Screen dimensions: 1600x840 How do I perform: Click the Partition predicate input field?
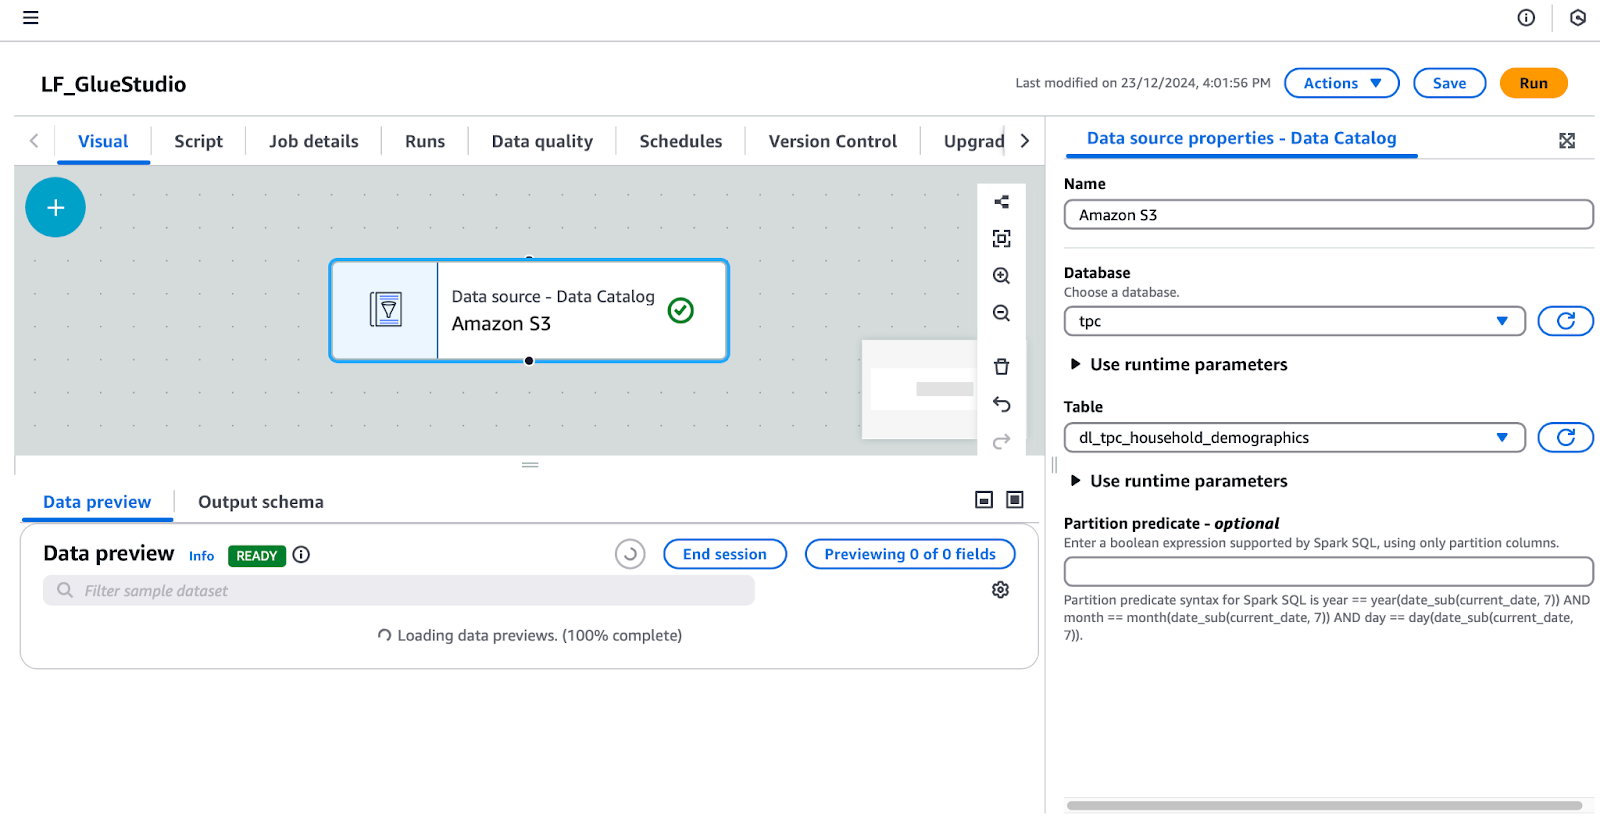pyautogui.click(x=1328, y=571)
